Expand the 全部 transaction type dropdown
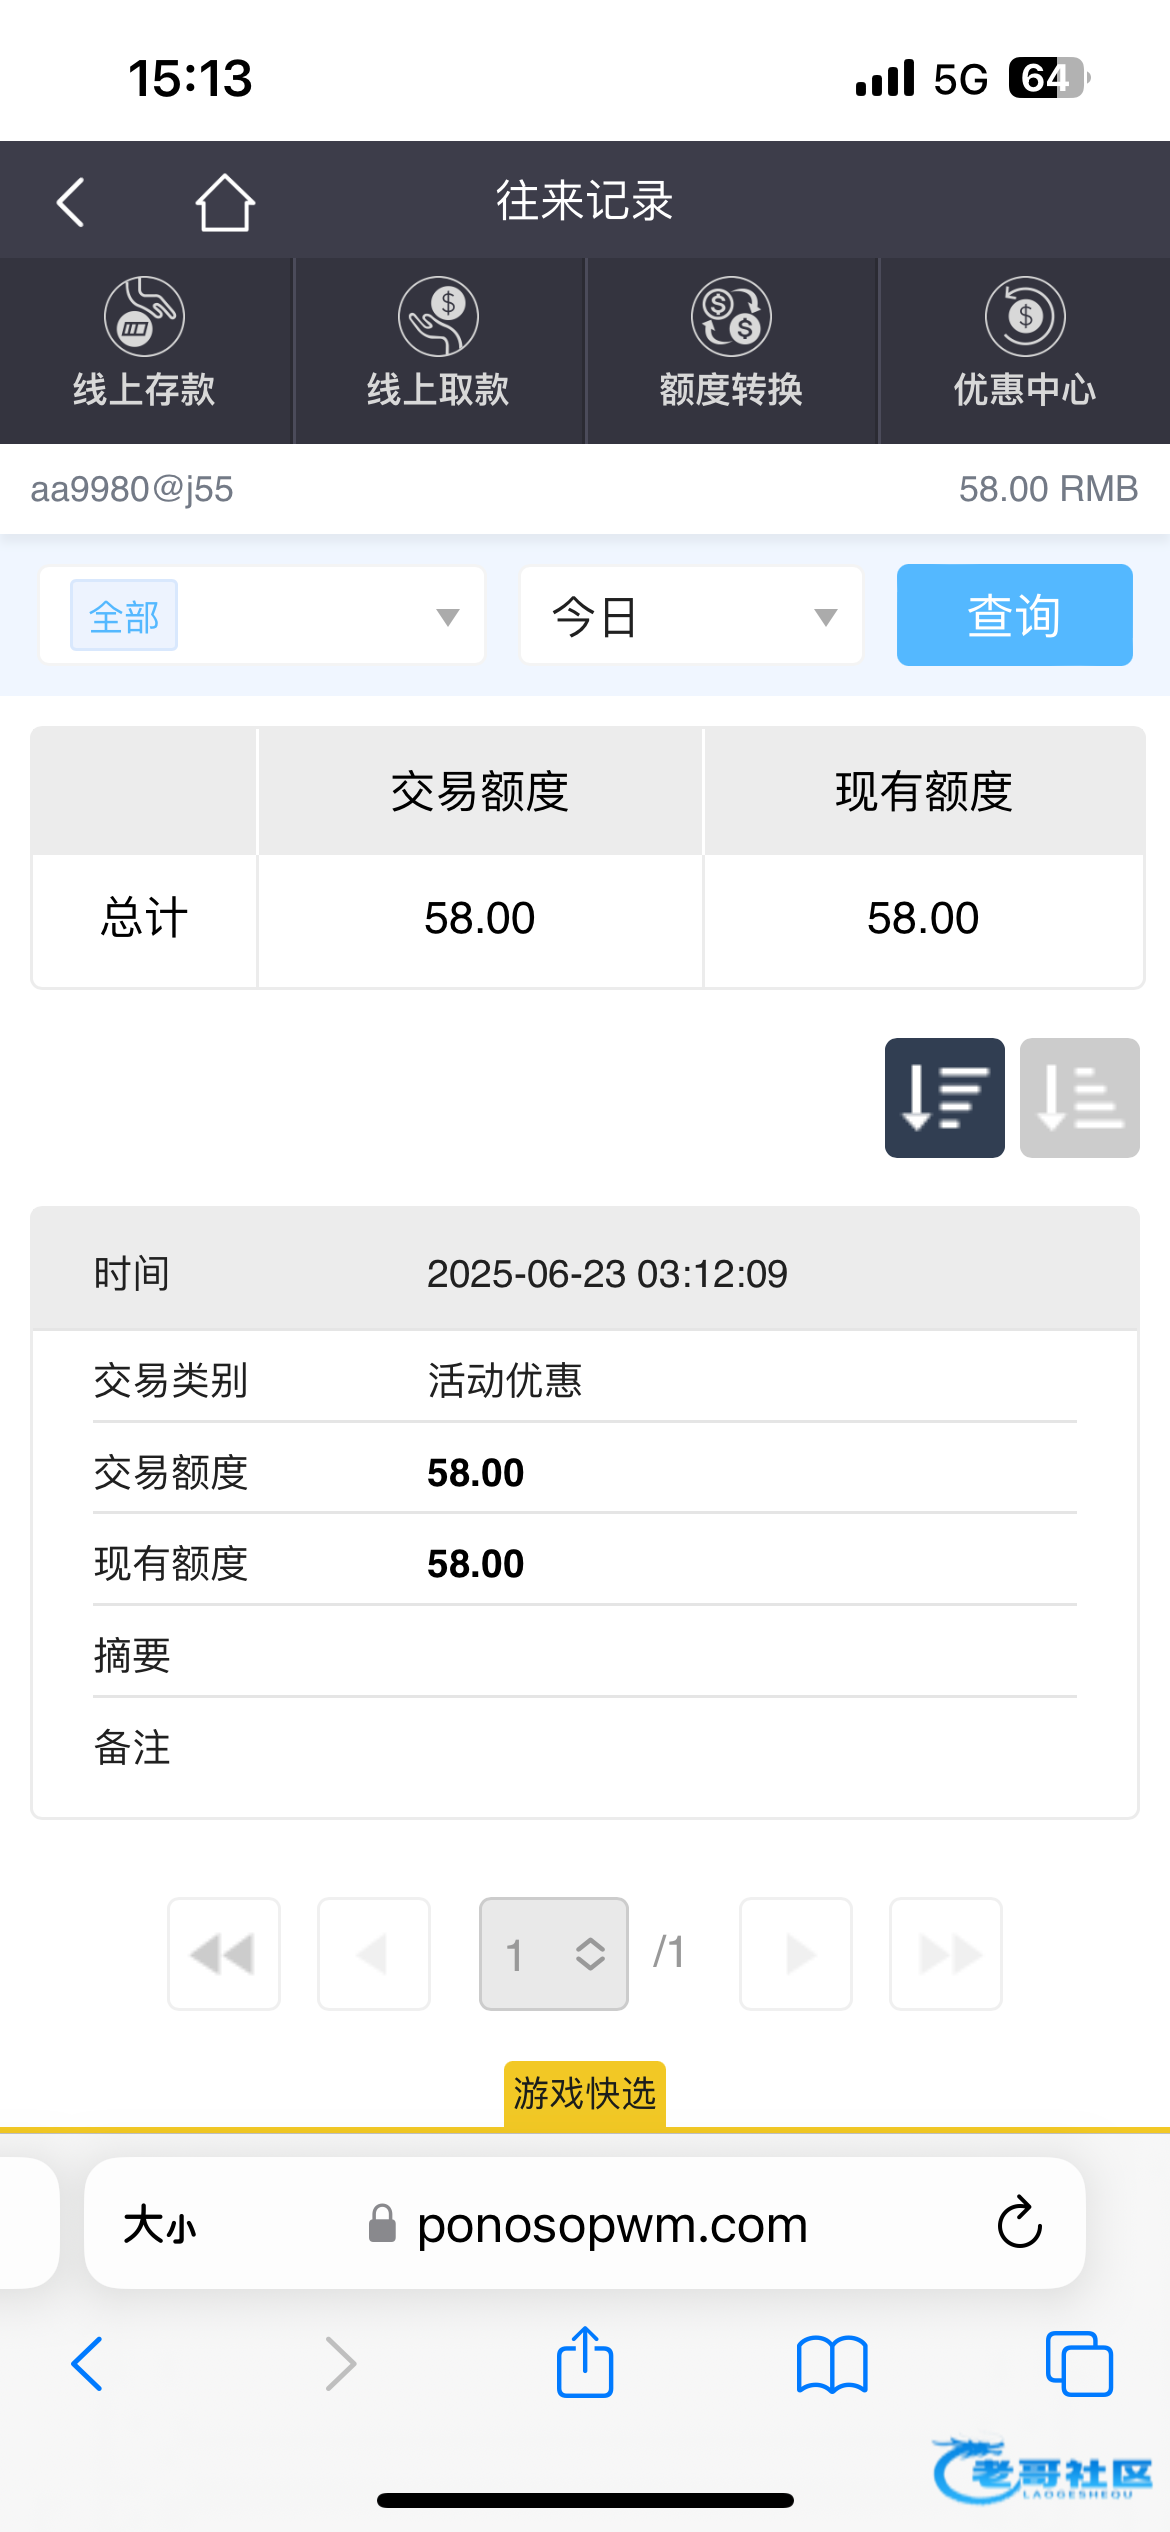This screenshot has width=1170, height=2532. coord(262,616)
